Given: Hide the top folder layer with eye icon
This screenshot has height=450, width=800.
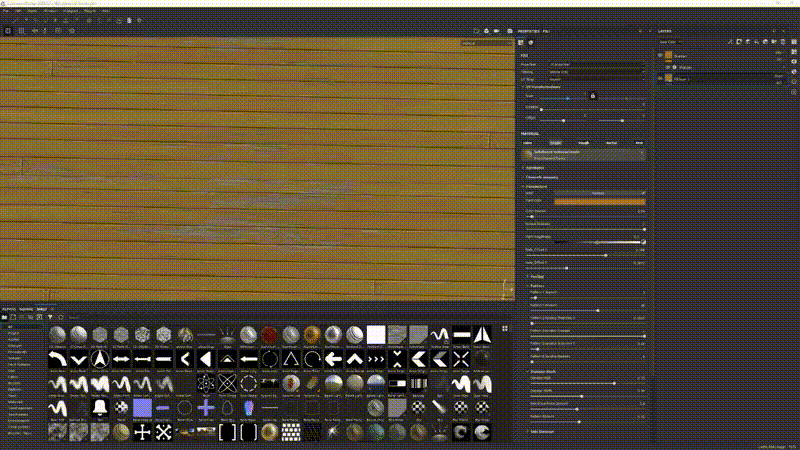Looking at the screenshot, I should point(660,55).
